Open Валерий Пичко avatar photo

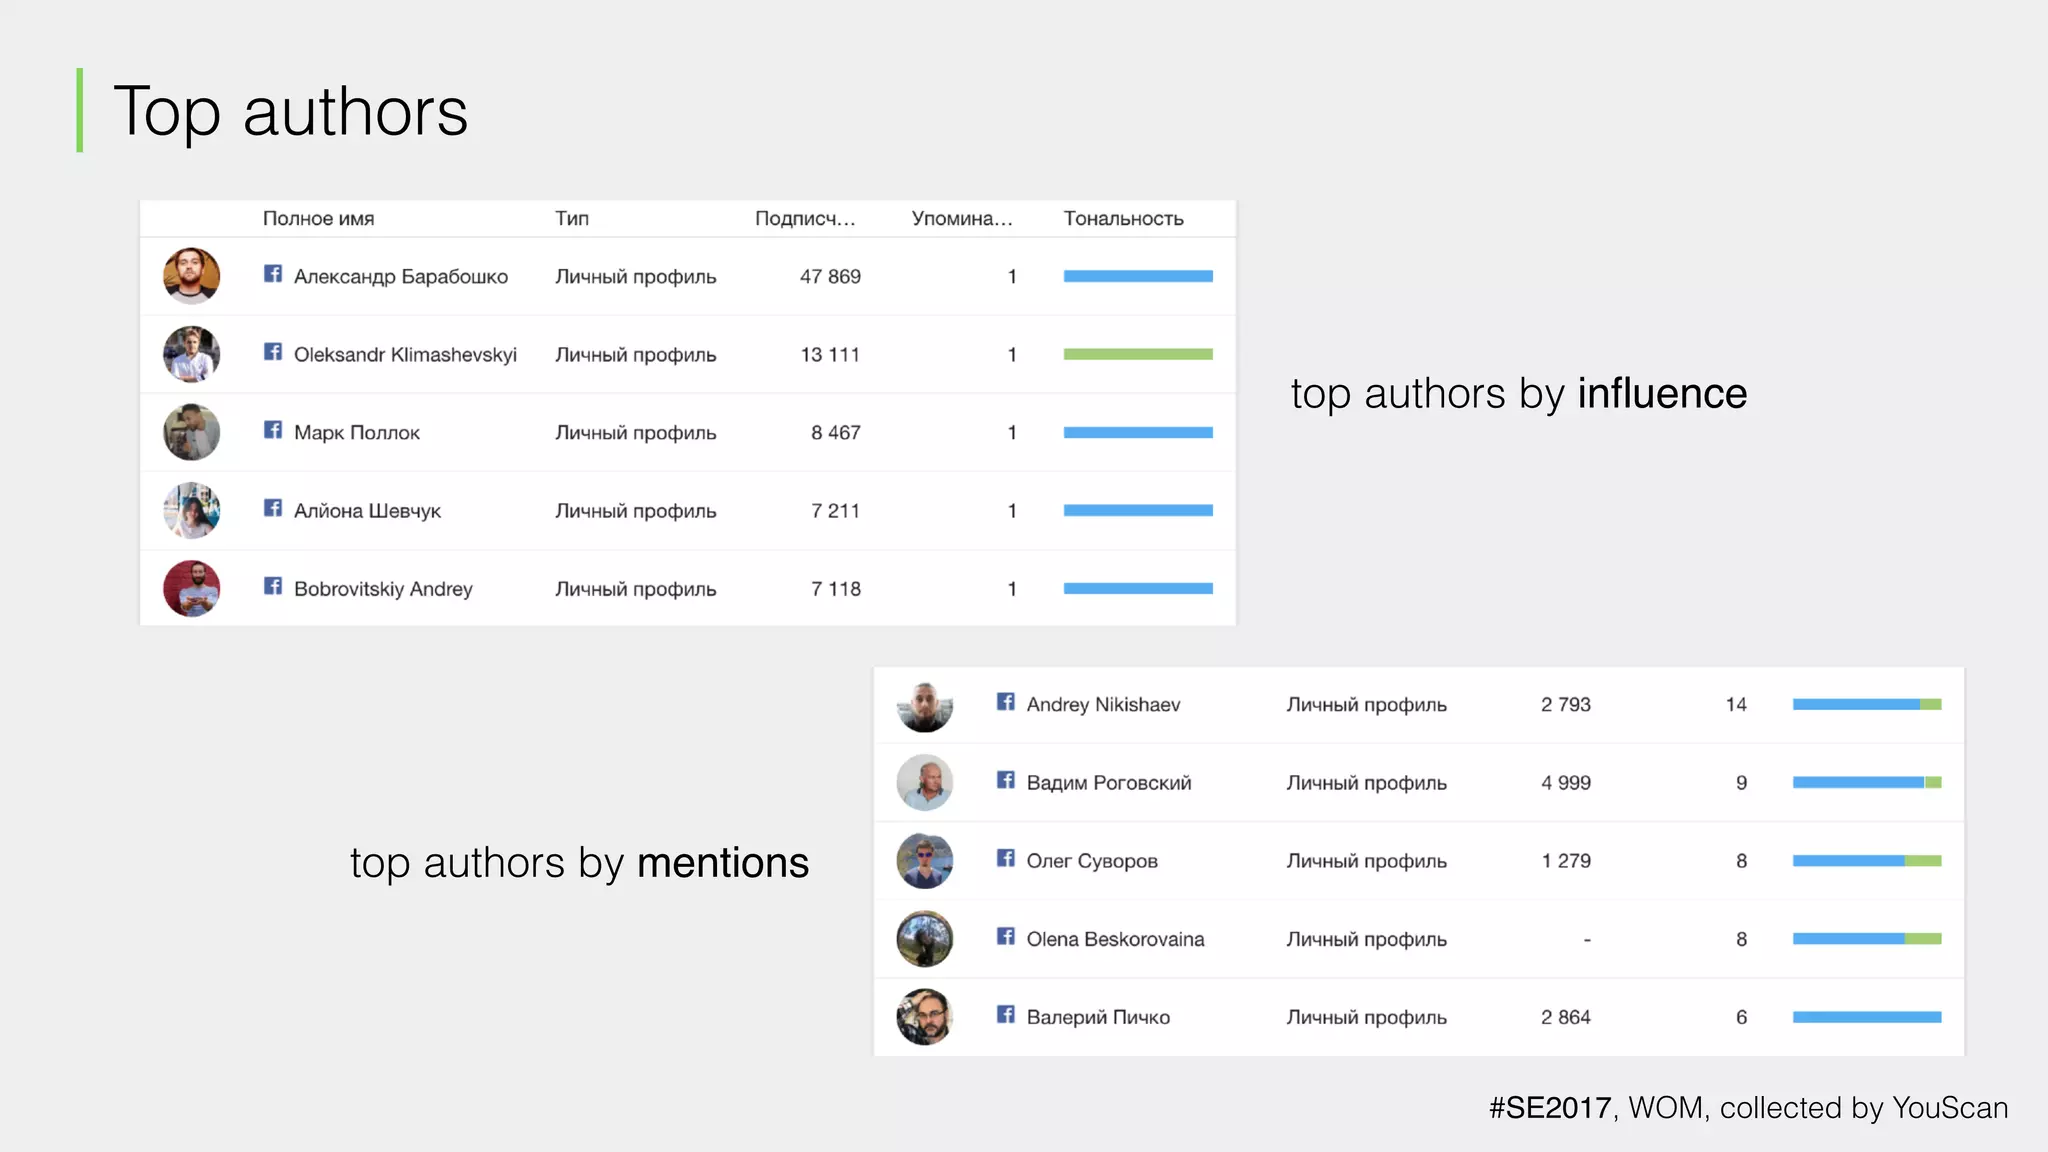click(x=925, y=1017)
